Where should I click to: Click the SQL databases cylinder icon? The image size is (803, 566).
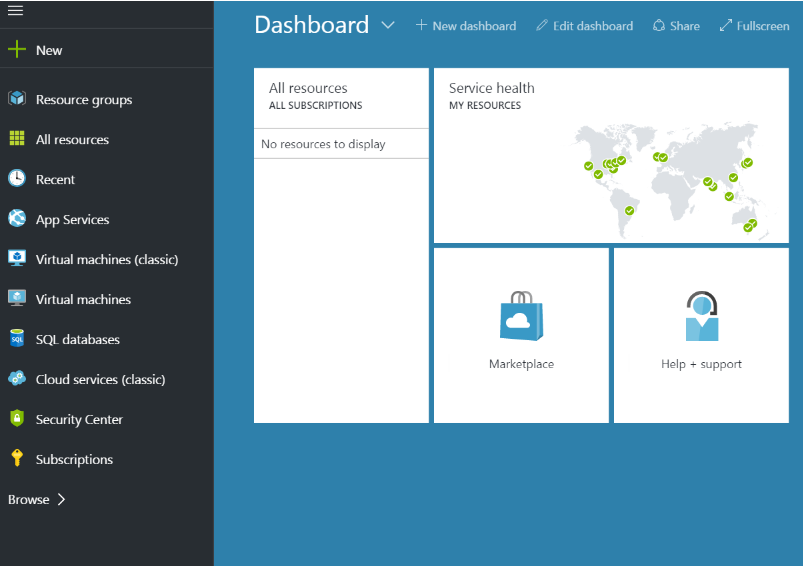[x=17, y=338]
